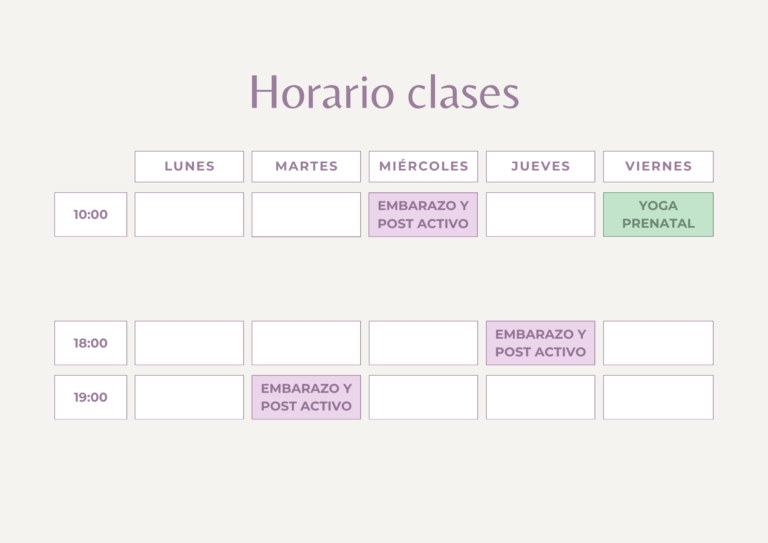
Task: Select the 18:00 time label
Action: tap(91, 343)
